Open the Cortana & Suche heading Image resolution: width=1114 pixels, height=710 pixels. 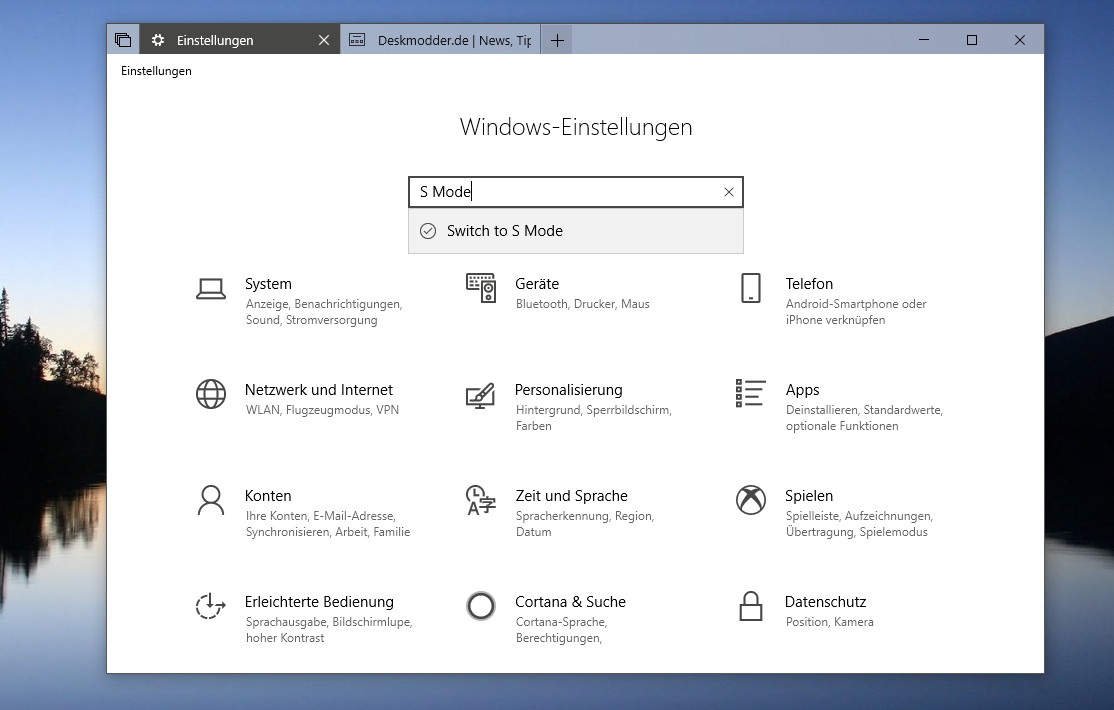click(570, 601)
